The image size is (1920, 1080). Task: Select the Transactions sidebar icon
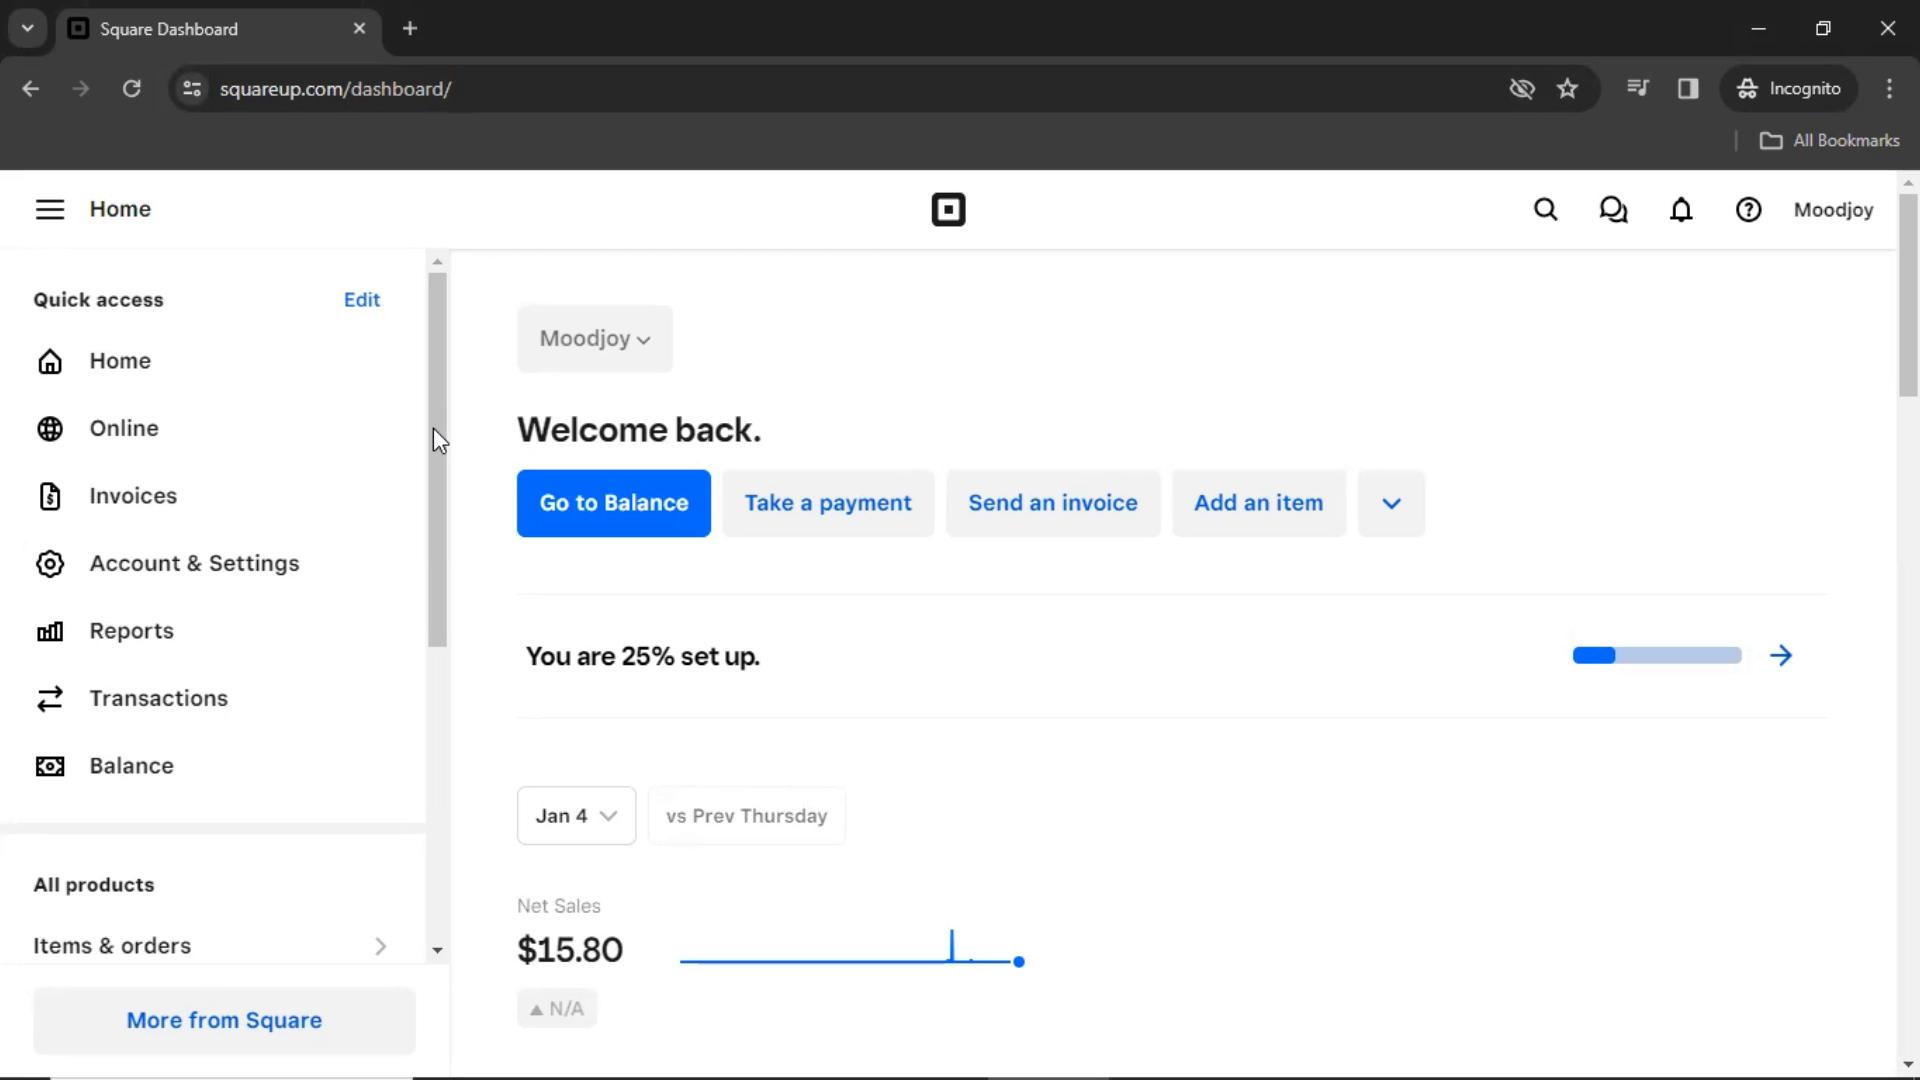pyautogui.click(x=50, y=698)
